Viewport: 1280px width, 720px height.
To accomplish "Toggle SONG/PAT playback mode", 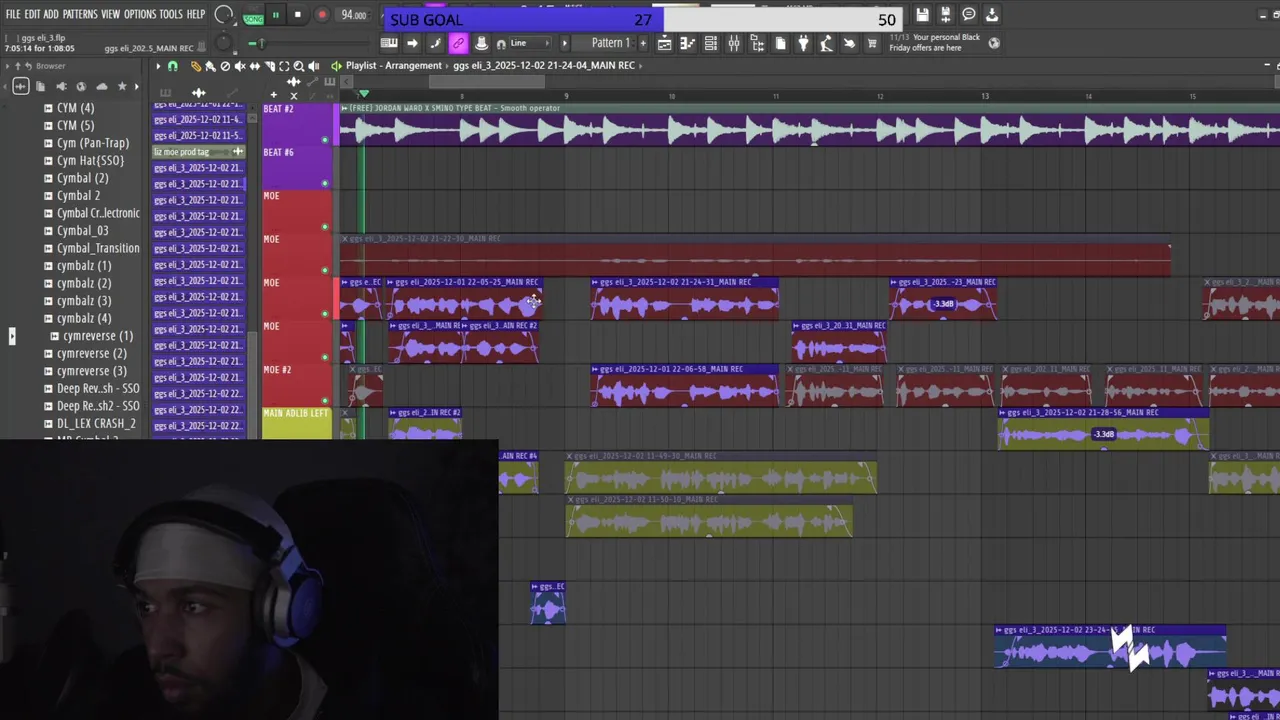I will point(253,16).
